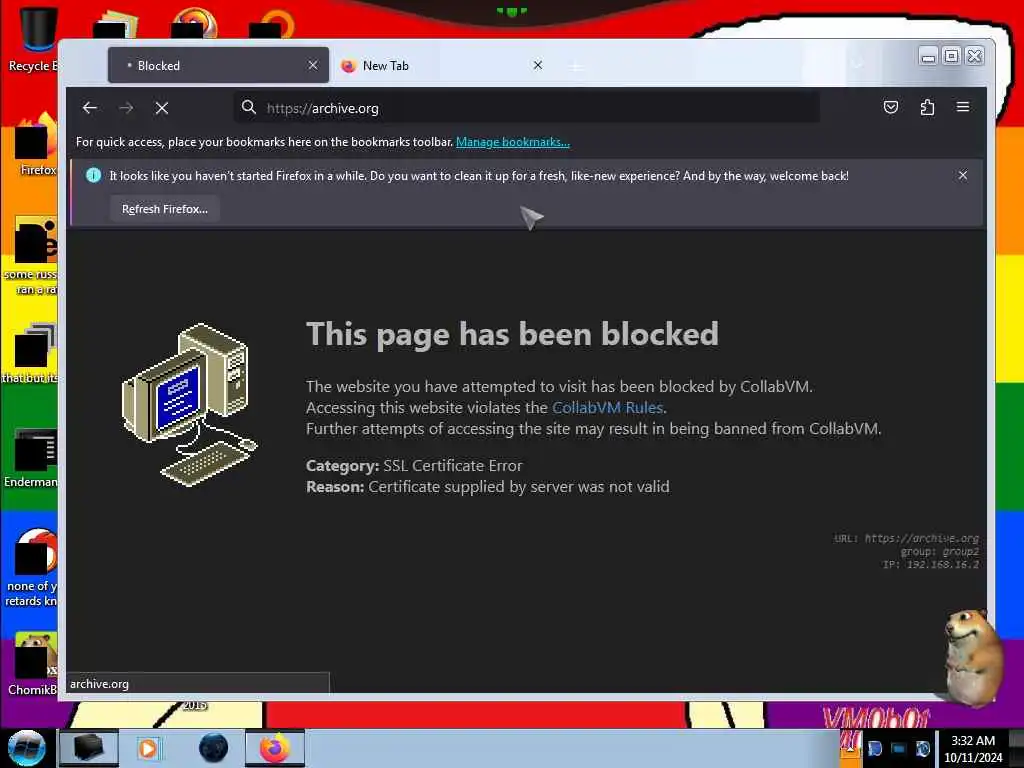Open the Extensions puzzle icon
The width and height of the screenshot is (1024, 768).
click(x=927, y=107)
